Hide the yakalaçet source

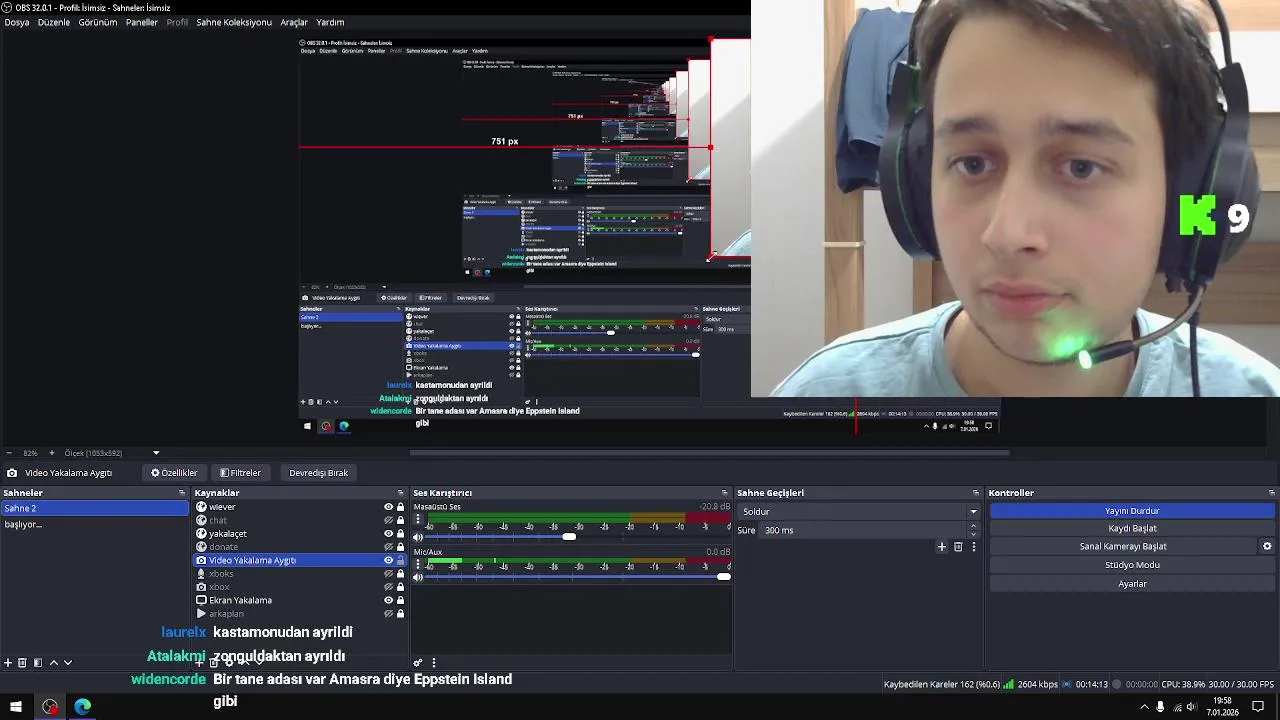click(x=388, y=534)
